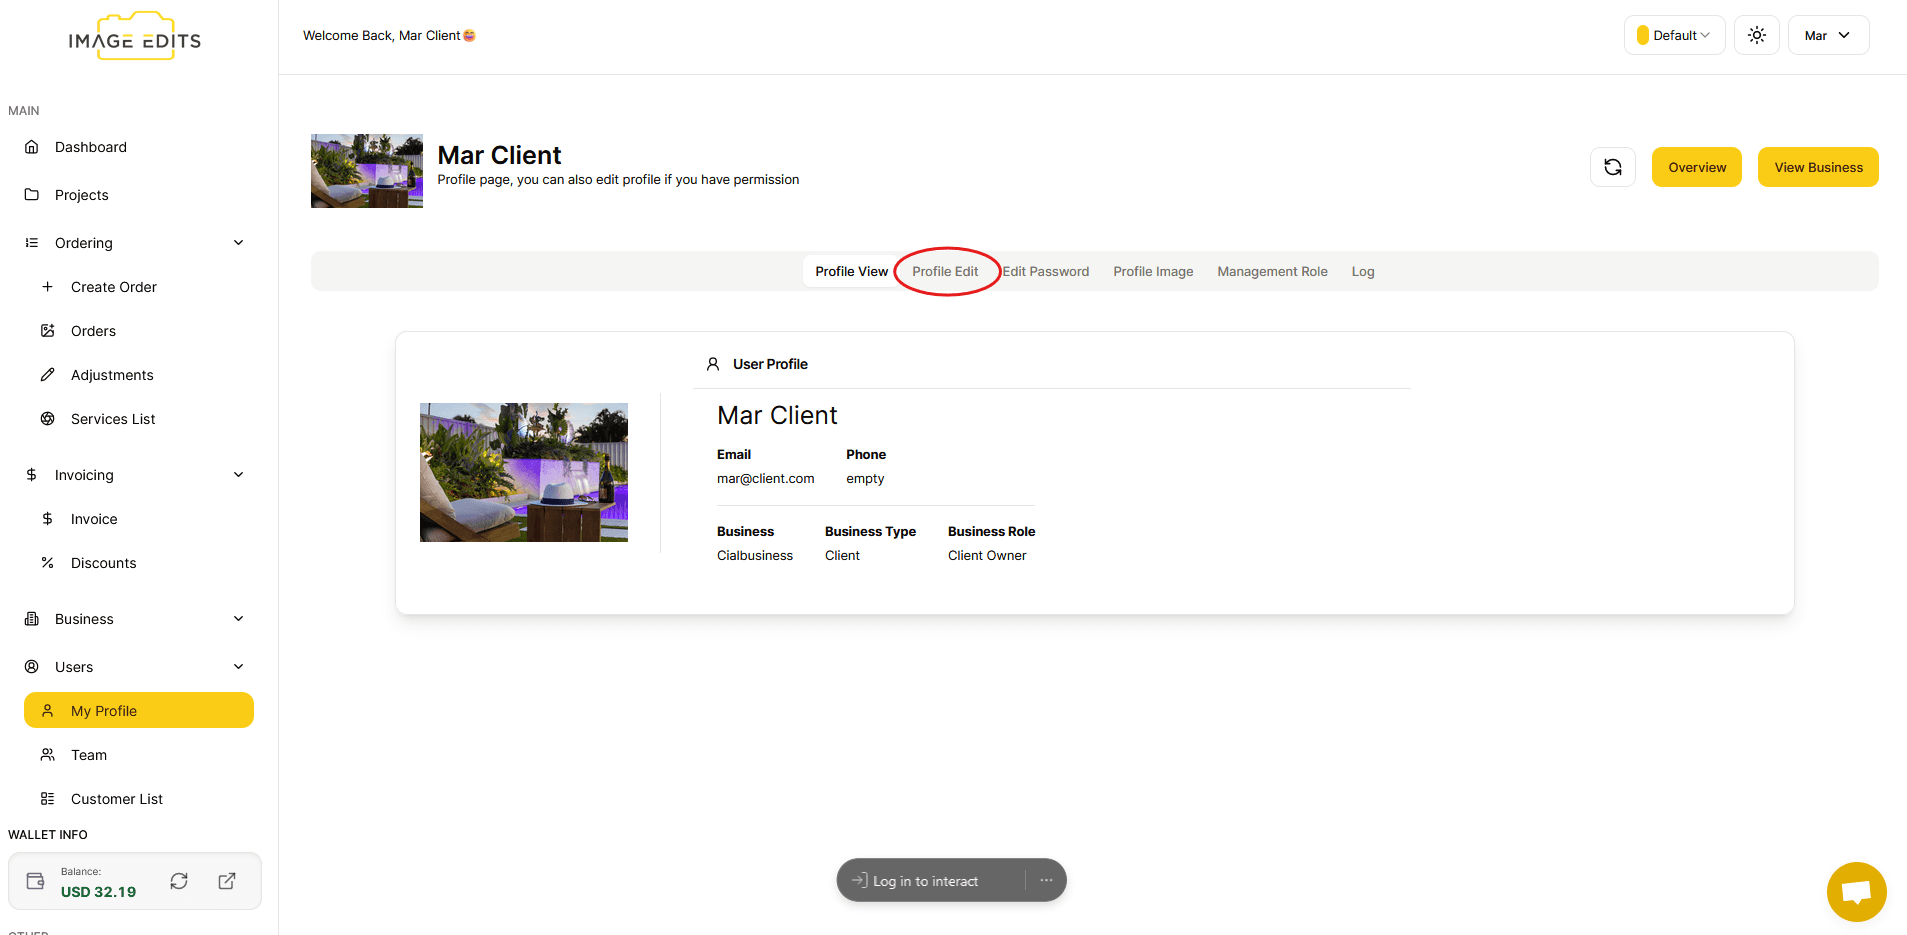
Task: Refresh the wallet balance
Action: (179, 881)
